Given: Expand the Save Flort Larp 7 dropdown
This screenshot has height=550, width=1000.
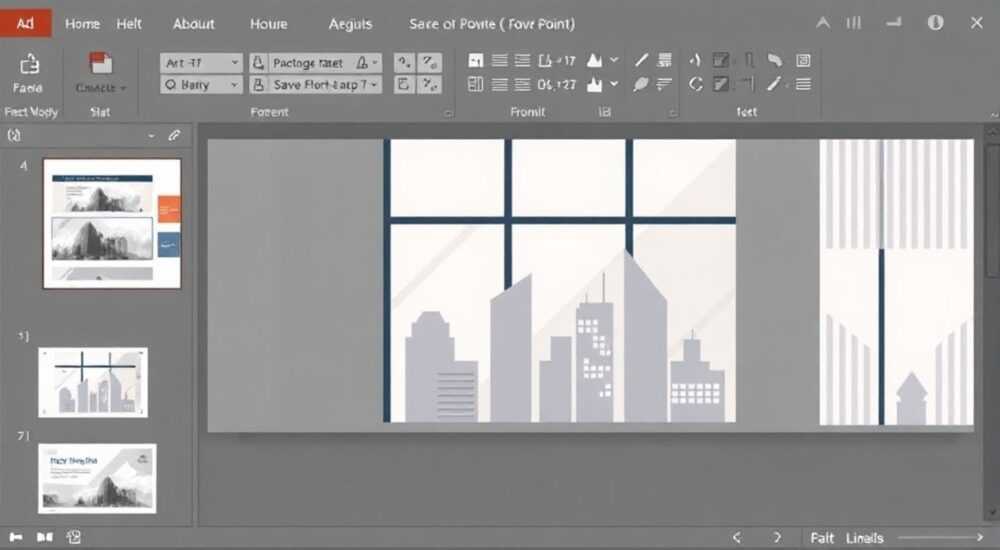Looking at the screenshot, I should click(375, 84).
